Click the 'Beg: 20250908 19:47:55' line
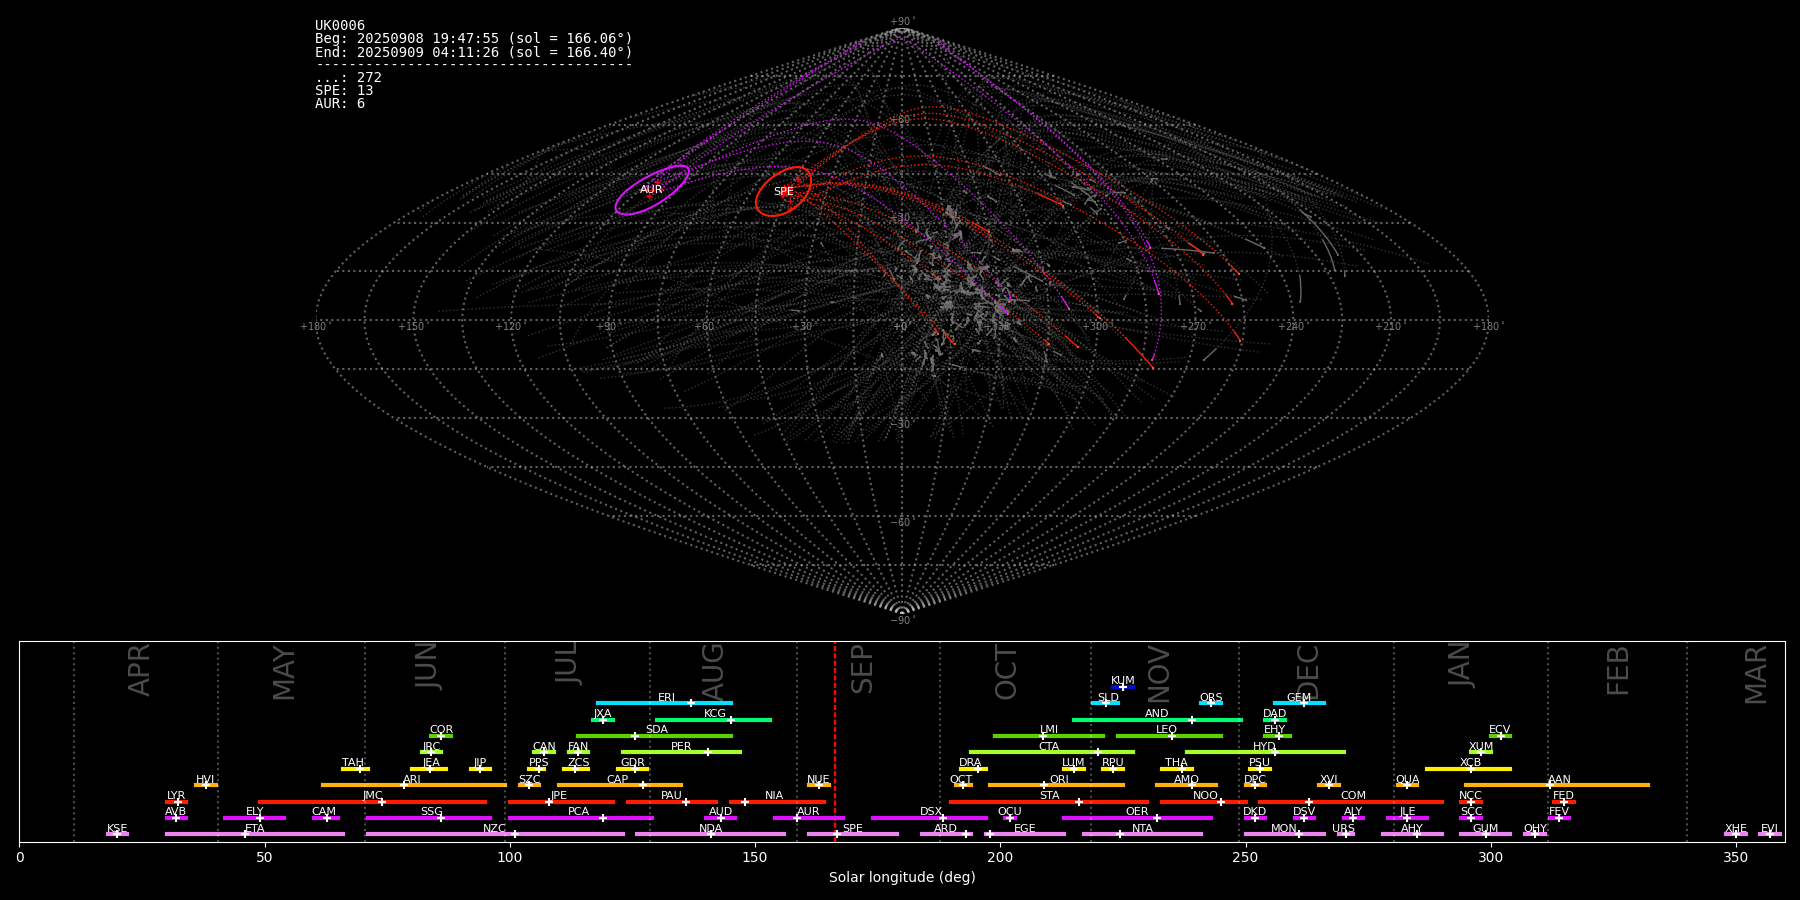The height and width of the screenshot is (900, 1800). point(474,39)
